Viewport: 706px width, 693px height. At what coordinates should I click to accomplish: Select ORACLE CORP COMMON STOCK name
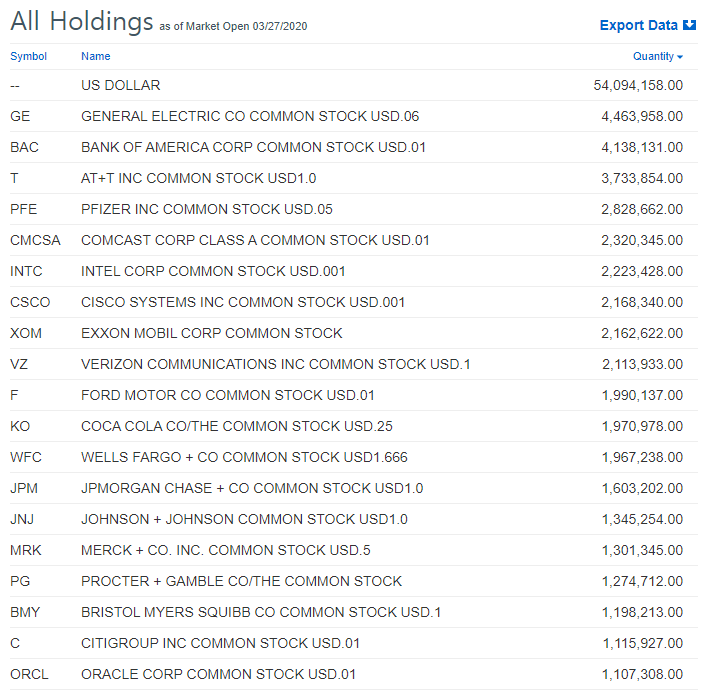pyautogui.click(x=218, y=674)
